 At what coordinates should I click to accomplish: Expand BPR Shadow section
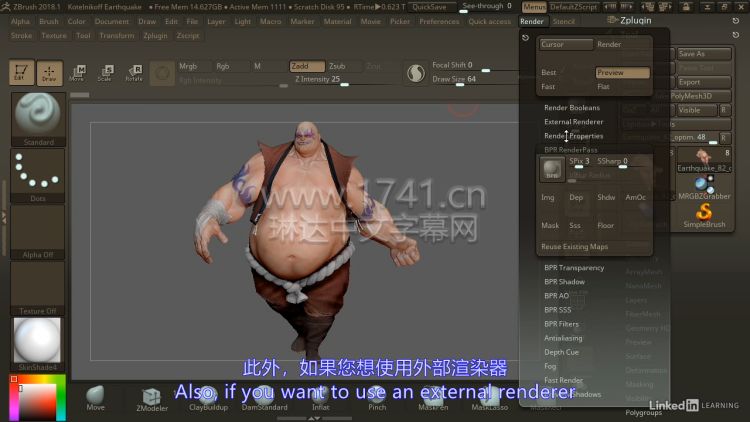(x=564, y=281)
